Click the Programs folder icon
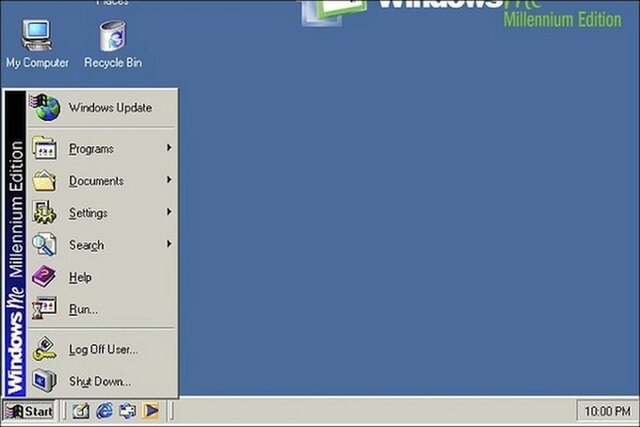640x427 pixels. (x=44, y=148)
